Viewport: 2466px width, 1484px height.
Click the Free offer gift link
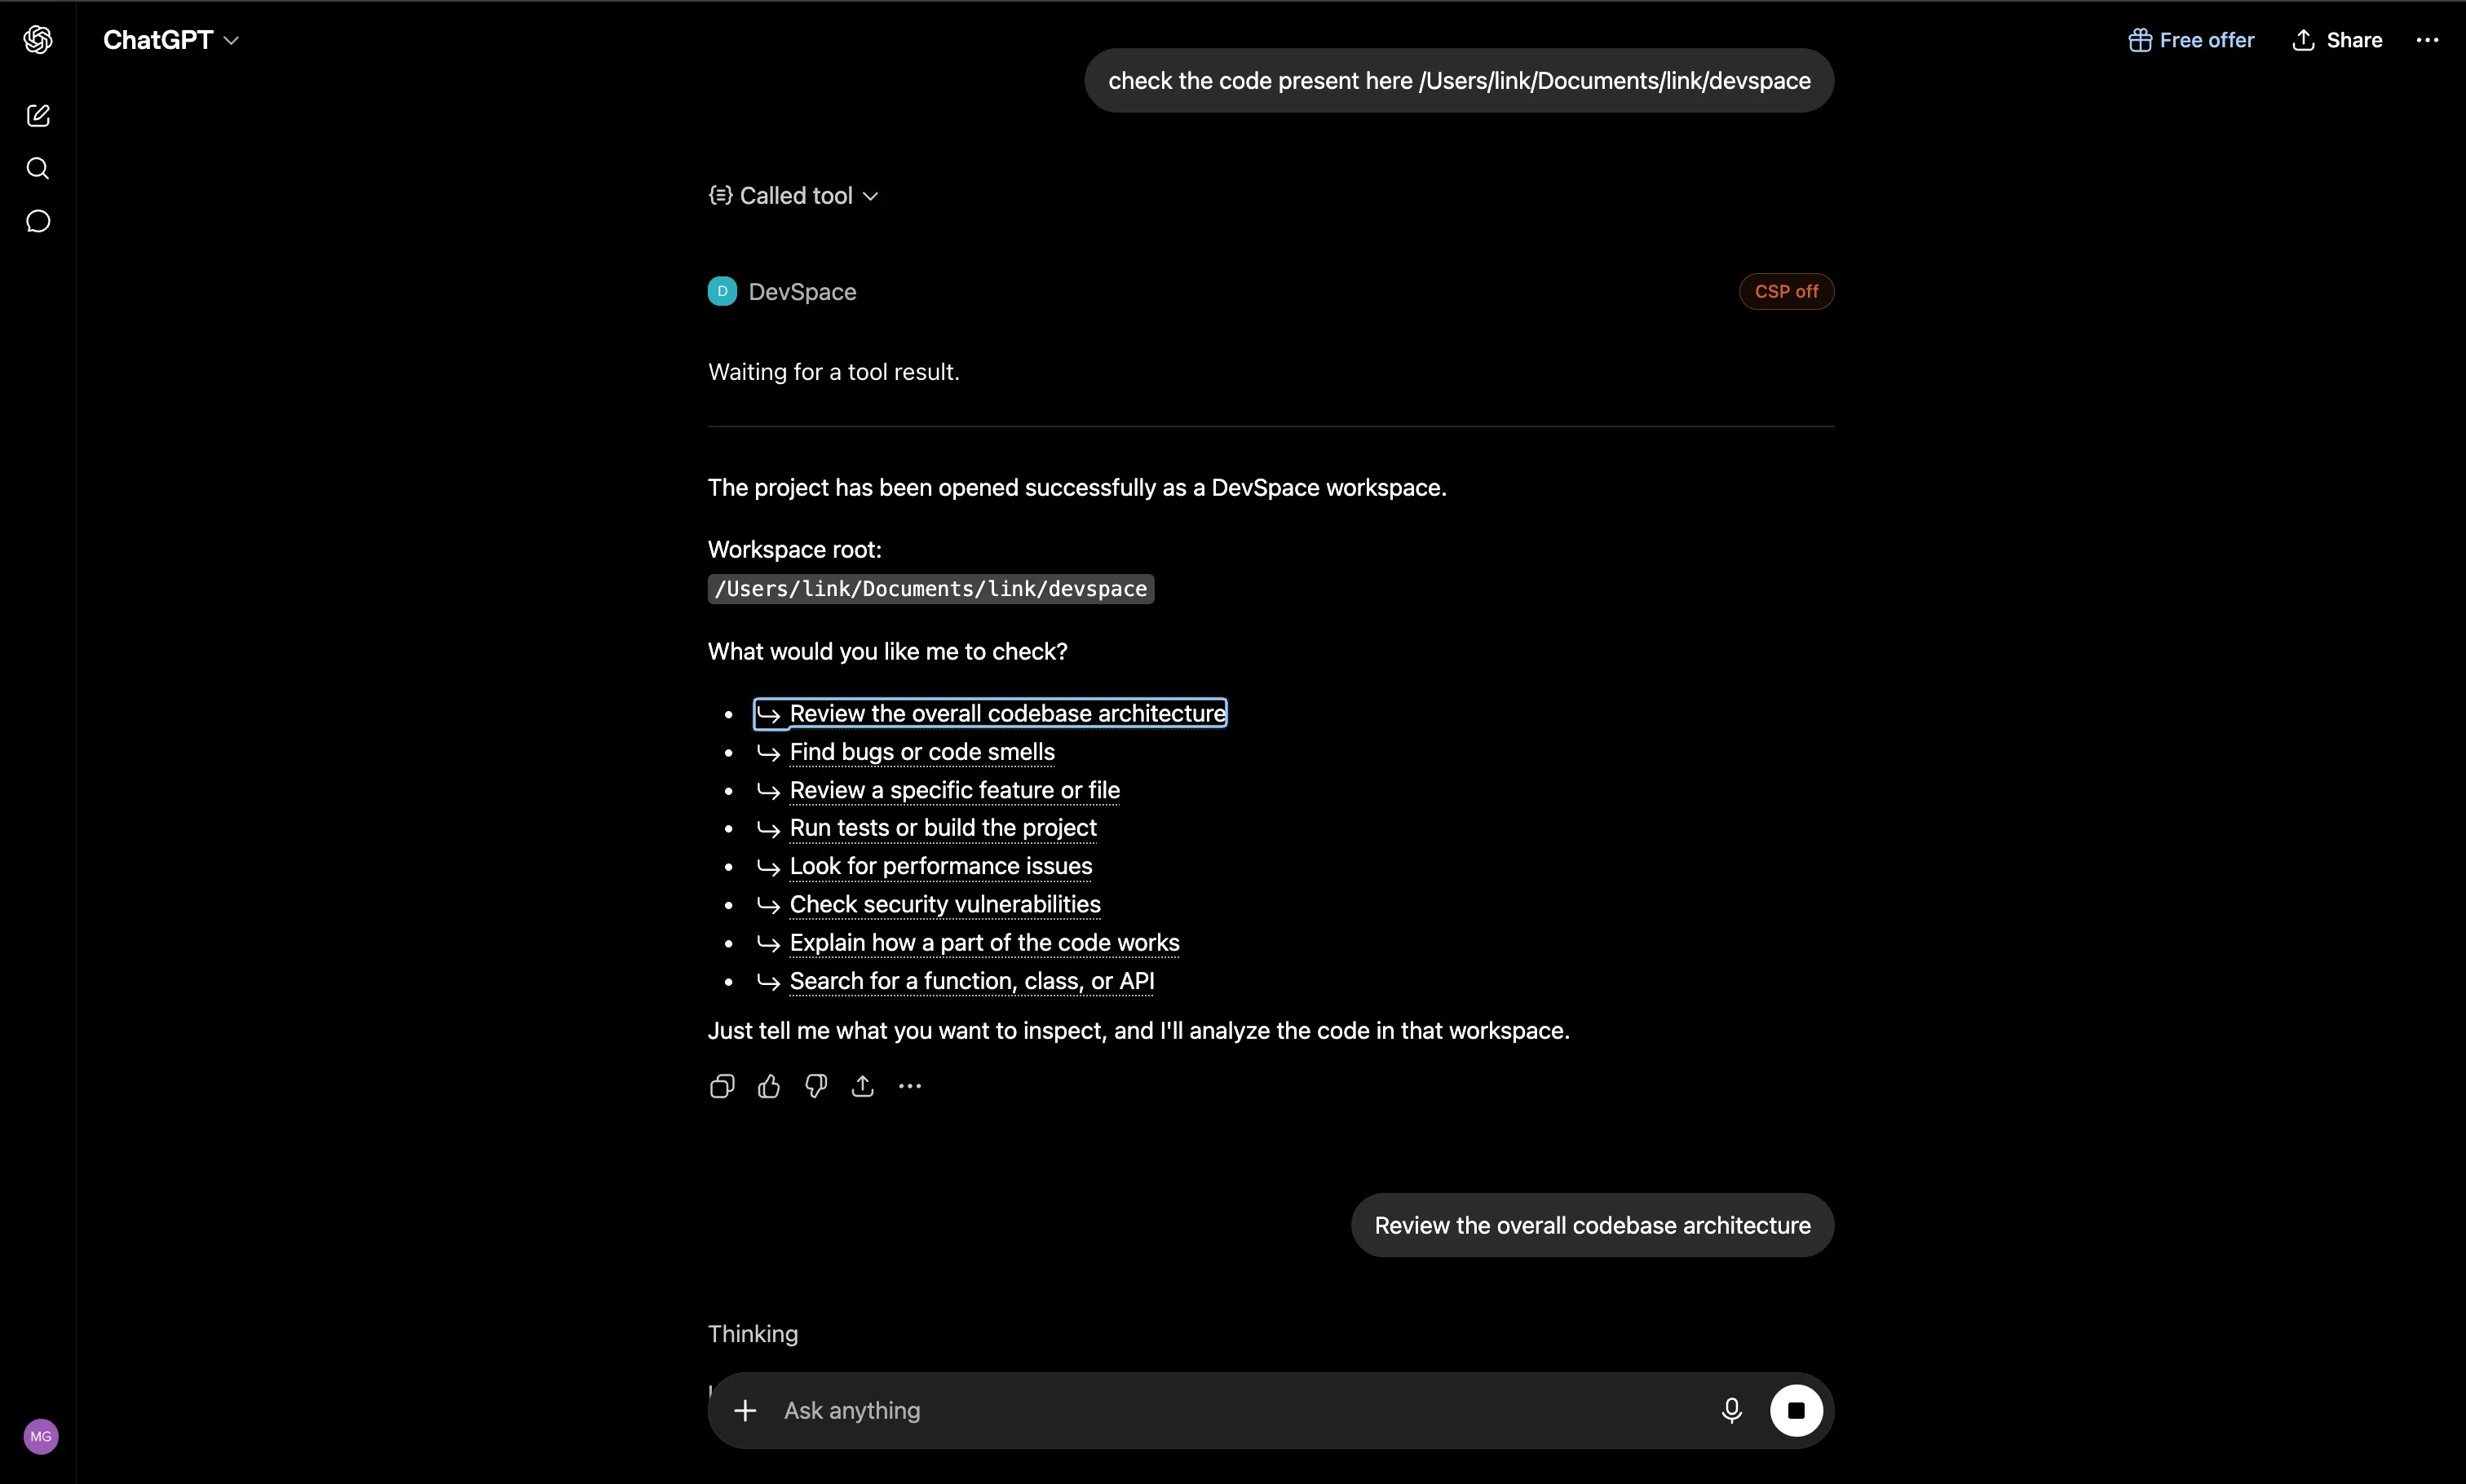pos(2191,40)
